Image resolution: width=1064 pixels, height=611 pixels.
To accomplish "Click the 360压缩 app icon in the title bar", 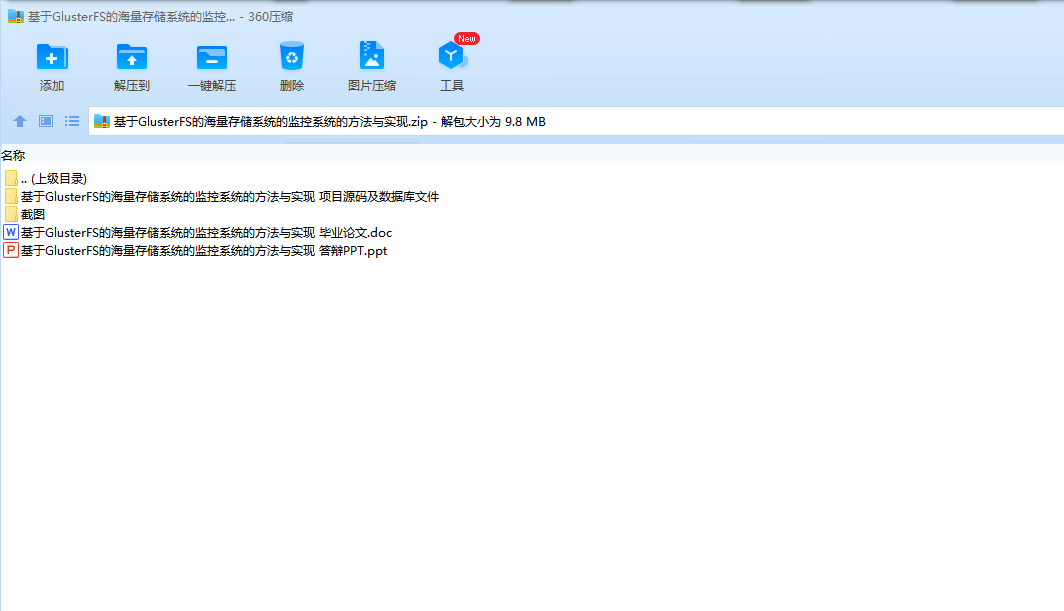I will click(16, 16).
